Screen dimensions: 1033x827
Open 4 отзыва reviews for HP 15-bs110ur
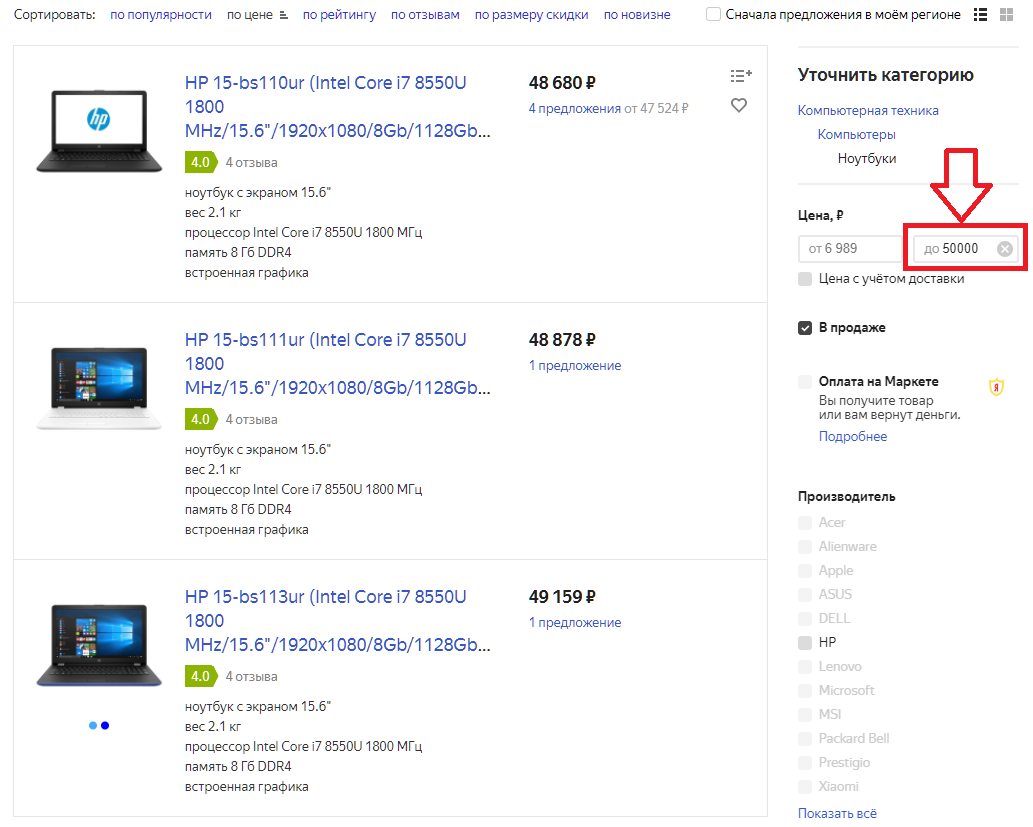coord(252,162)
